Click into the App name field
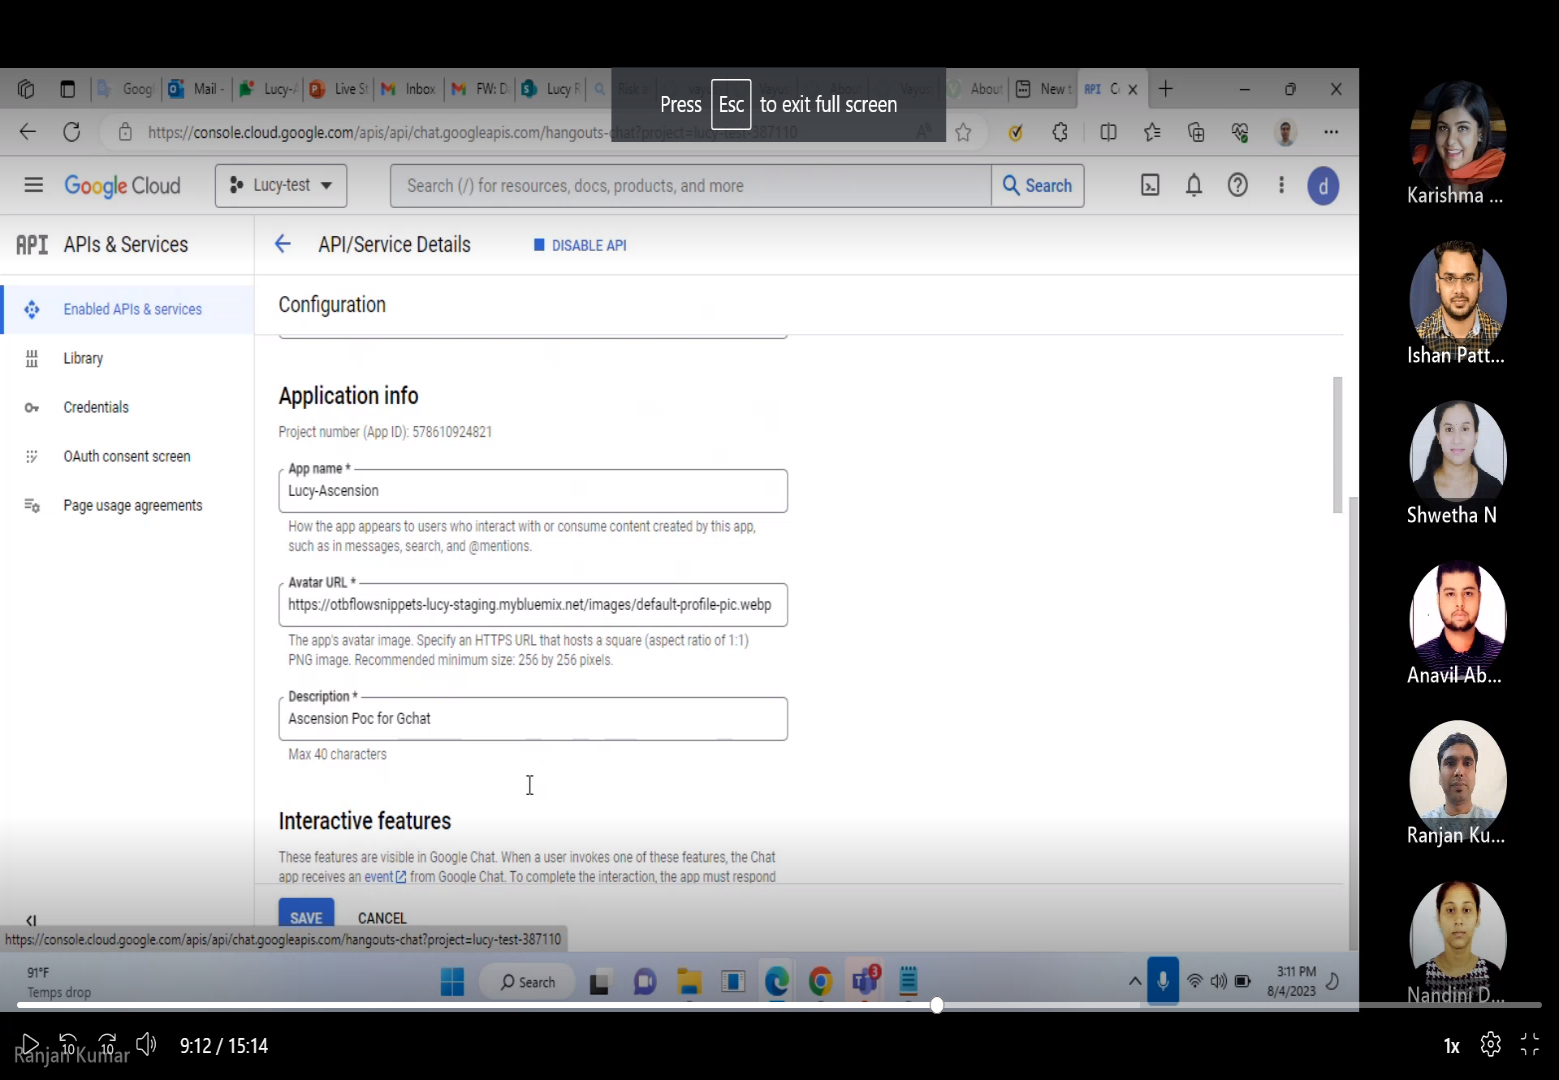Viewport: 1559px width, 1080px height. coord(532,491)
